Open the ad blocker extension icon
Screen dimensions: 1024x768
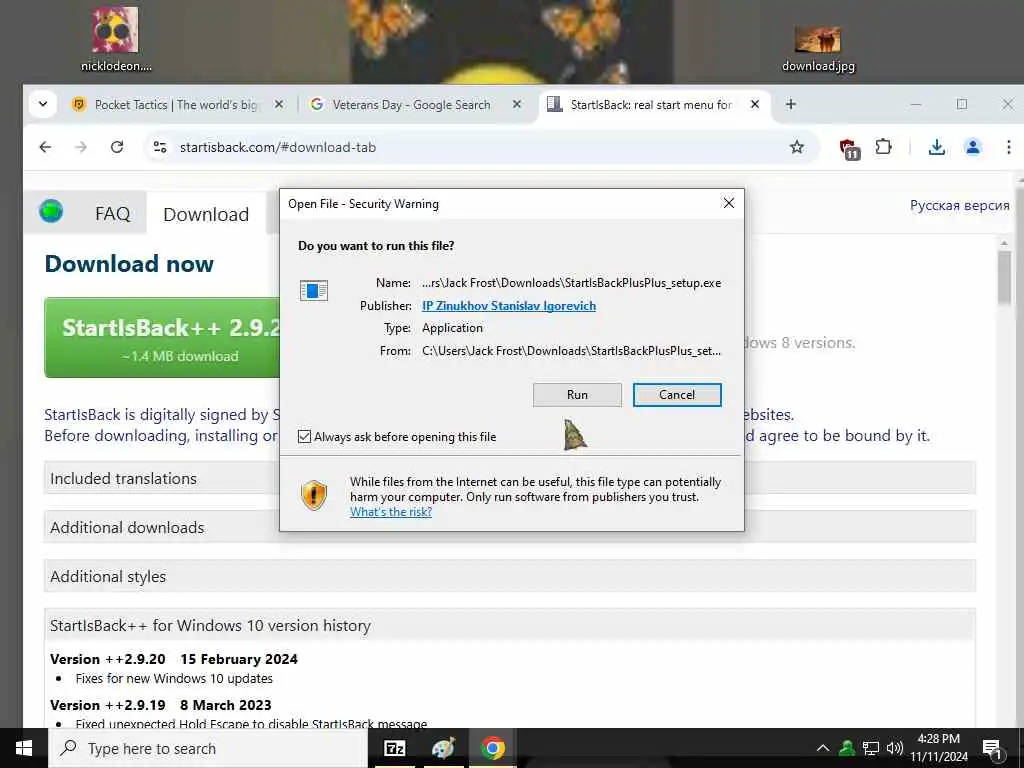tap(849, 148)
